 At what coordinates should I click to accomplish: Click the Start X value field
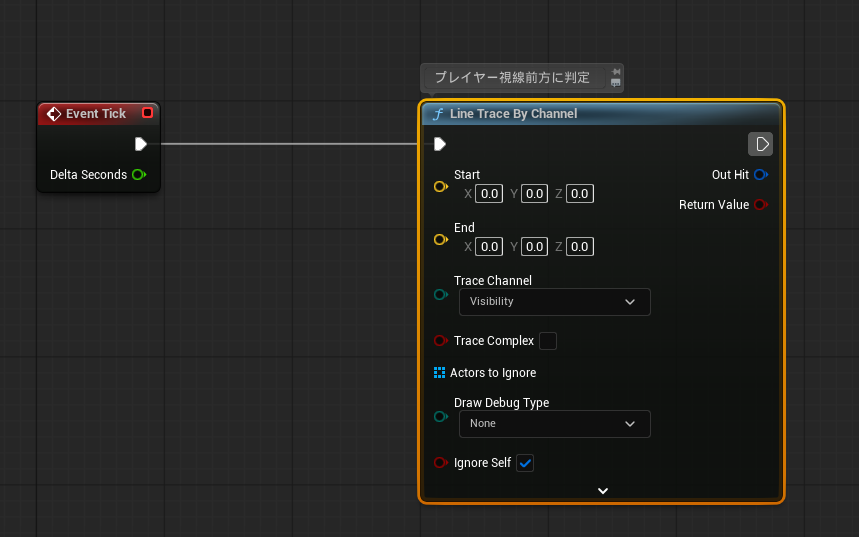tap(489, 194)
